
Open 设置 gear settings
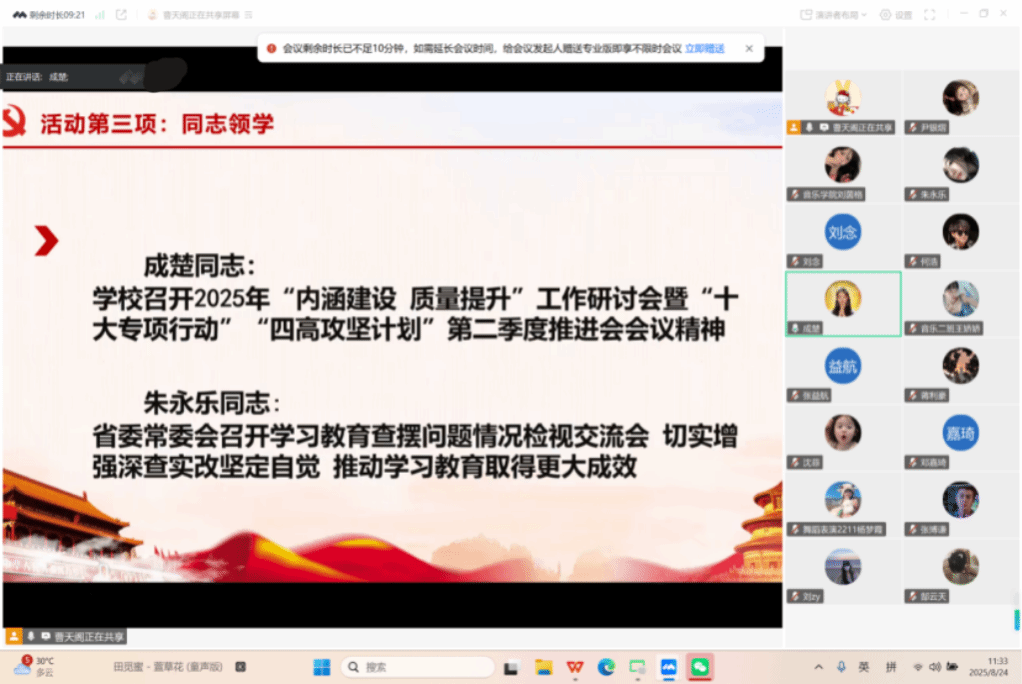click(897, 15)
